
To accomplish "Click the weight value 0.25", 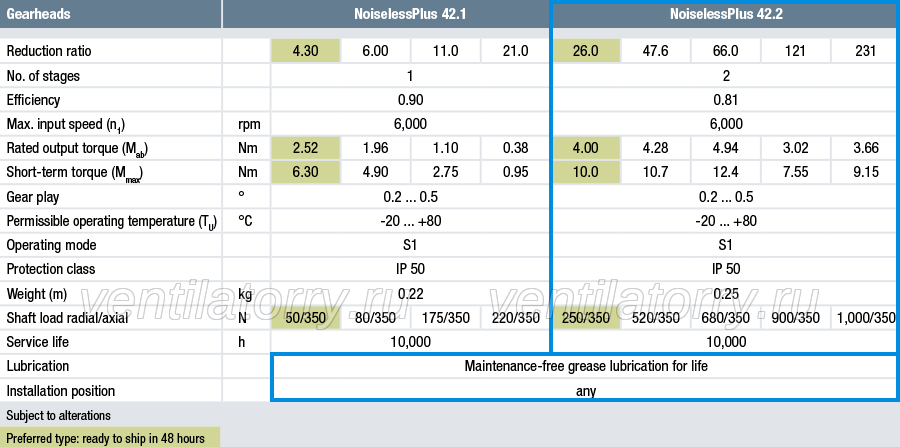I will pos(726,294).
